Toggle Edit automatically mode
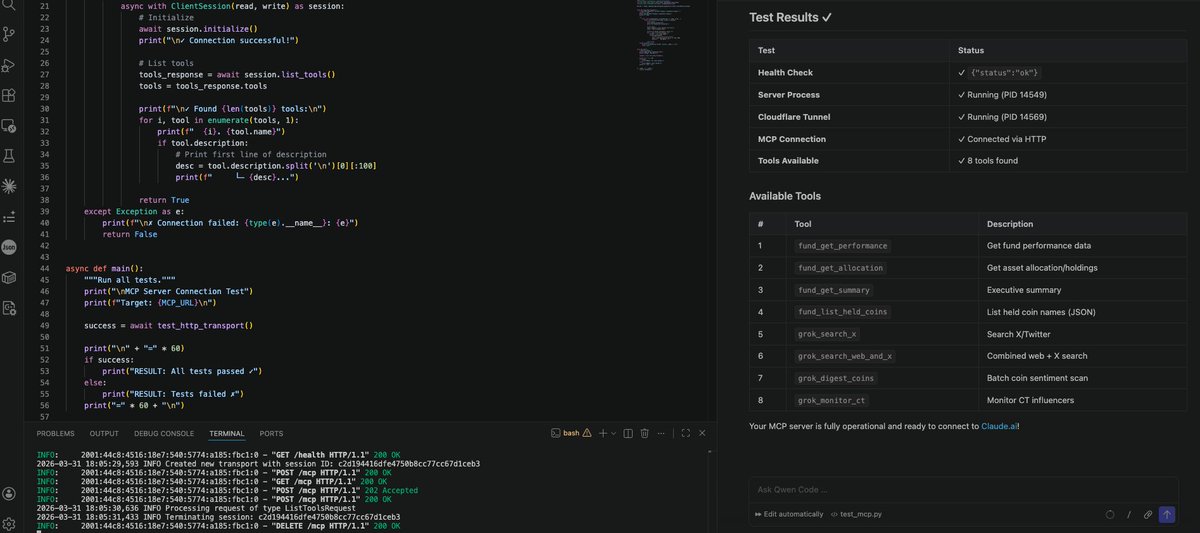This screenshot has height=533, width=1200. (789, 514)
